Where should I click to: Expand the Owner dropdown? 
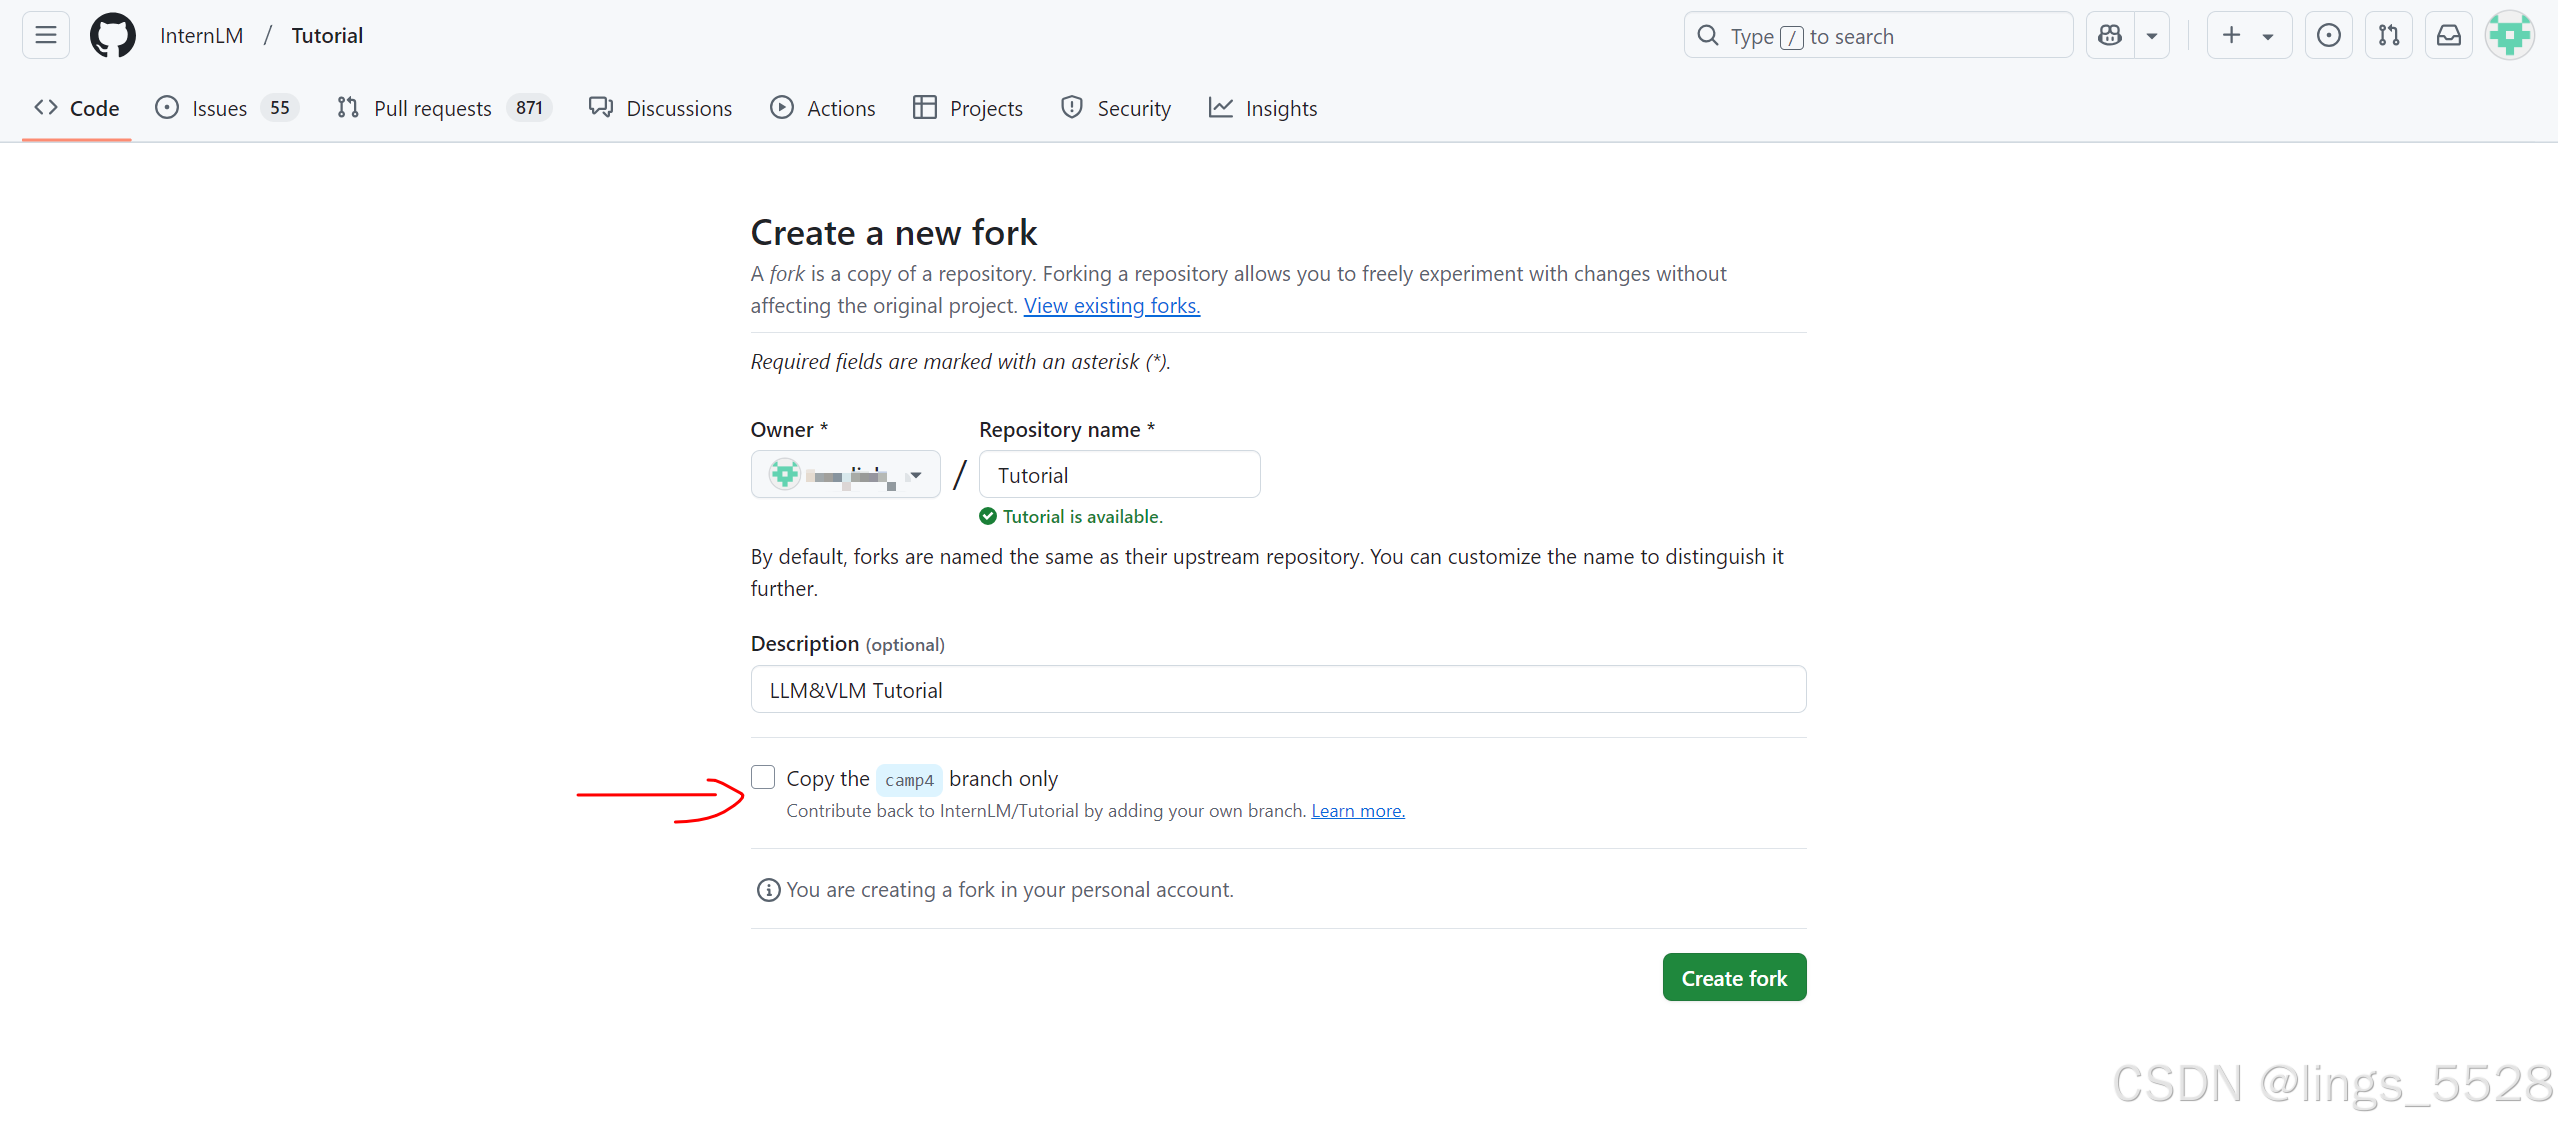(x=845, y=475)
